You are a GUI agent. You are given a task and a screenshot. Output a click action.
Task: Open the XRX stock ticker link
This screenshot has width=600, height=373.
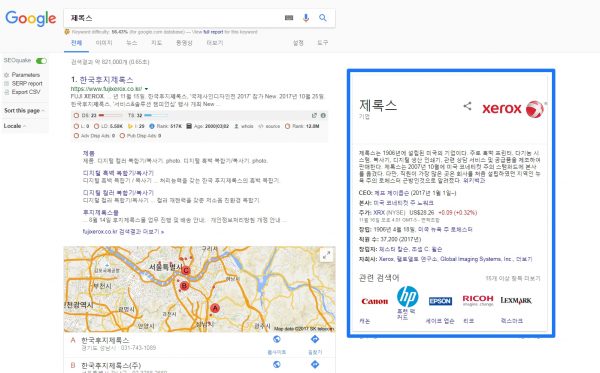coord(379,213)
